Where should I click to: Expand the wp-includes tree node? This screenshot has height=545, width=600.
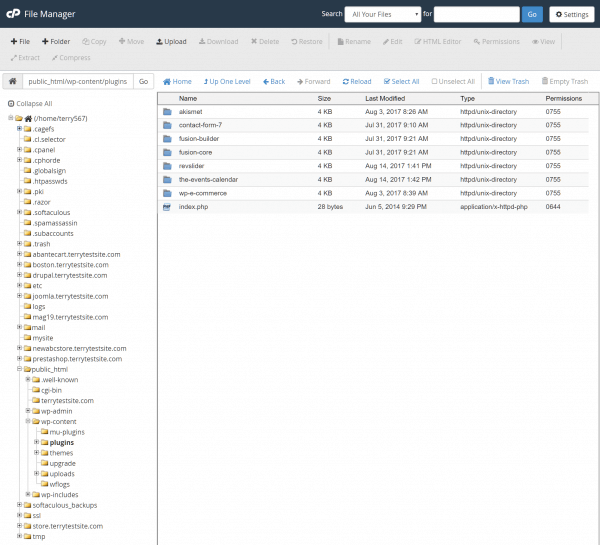pos(28,494)
